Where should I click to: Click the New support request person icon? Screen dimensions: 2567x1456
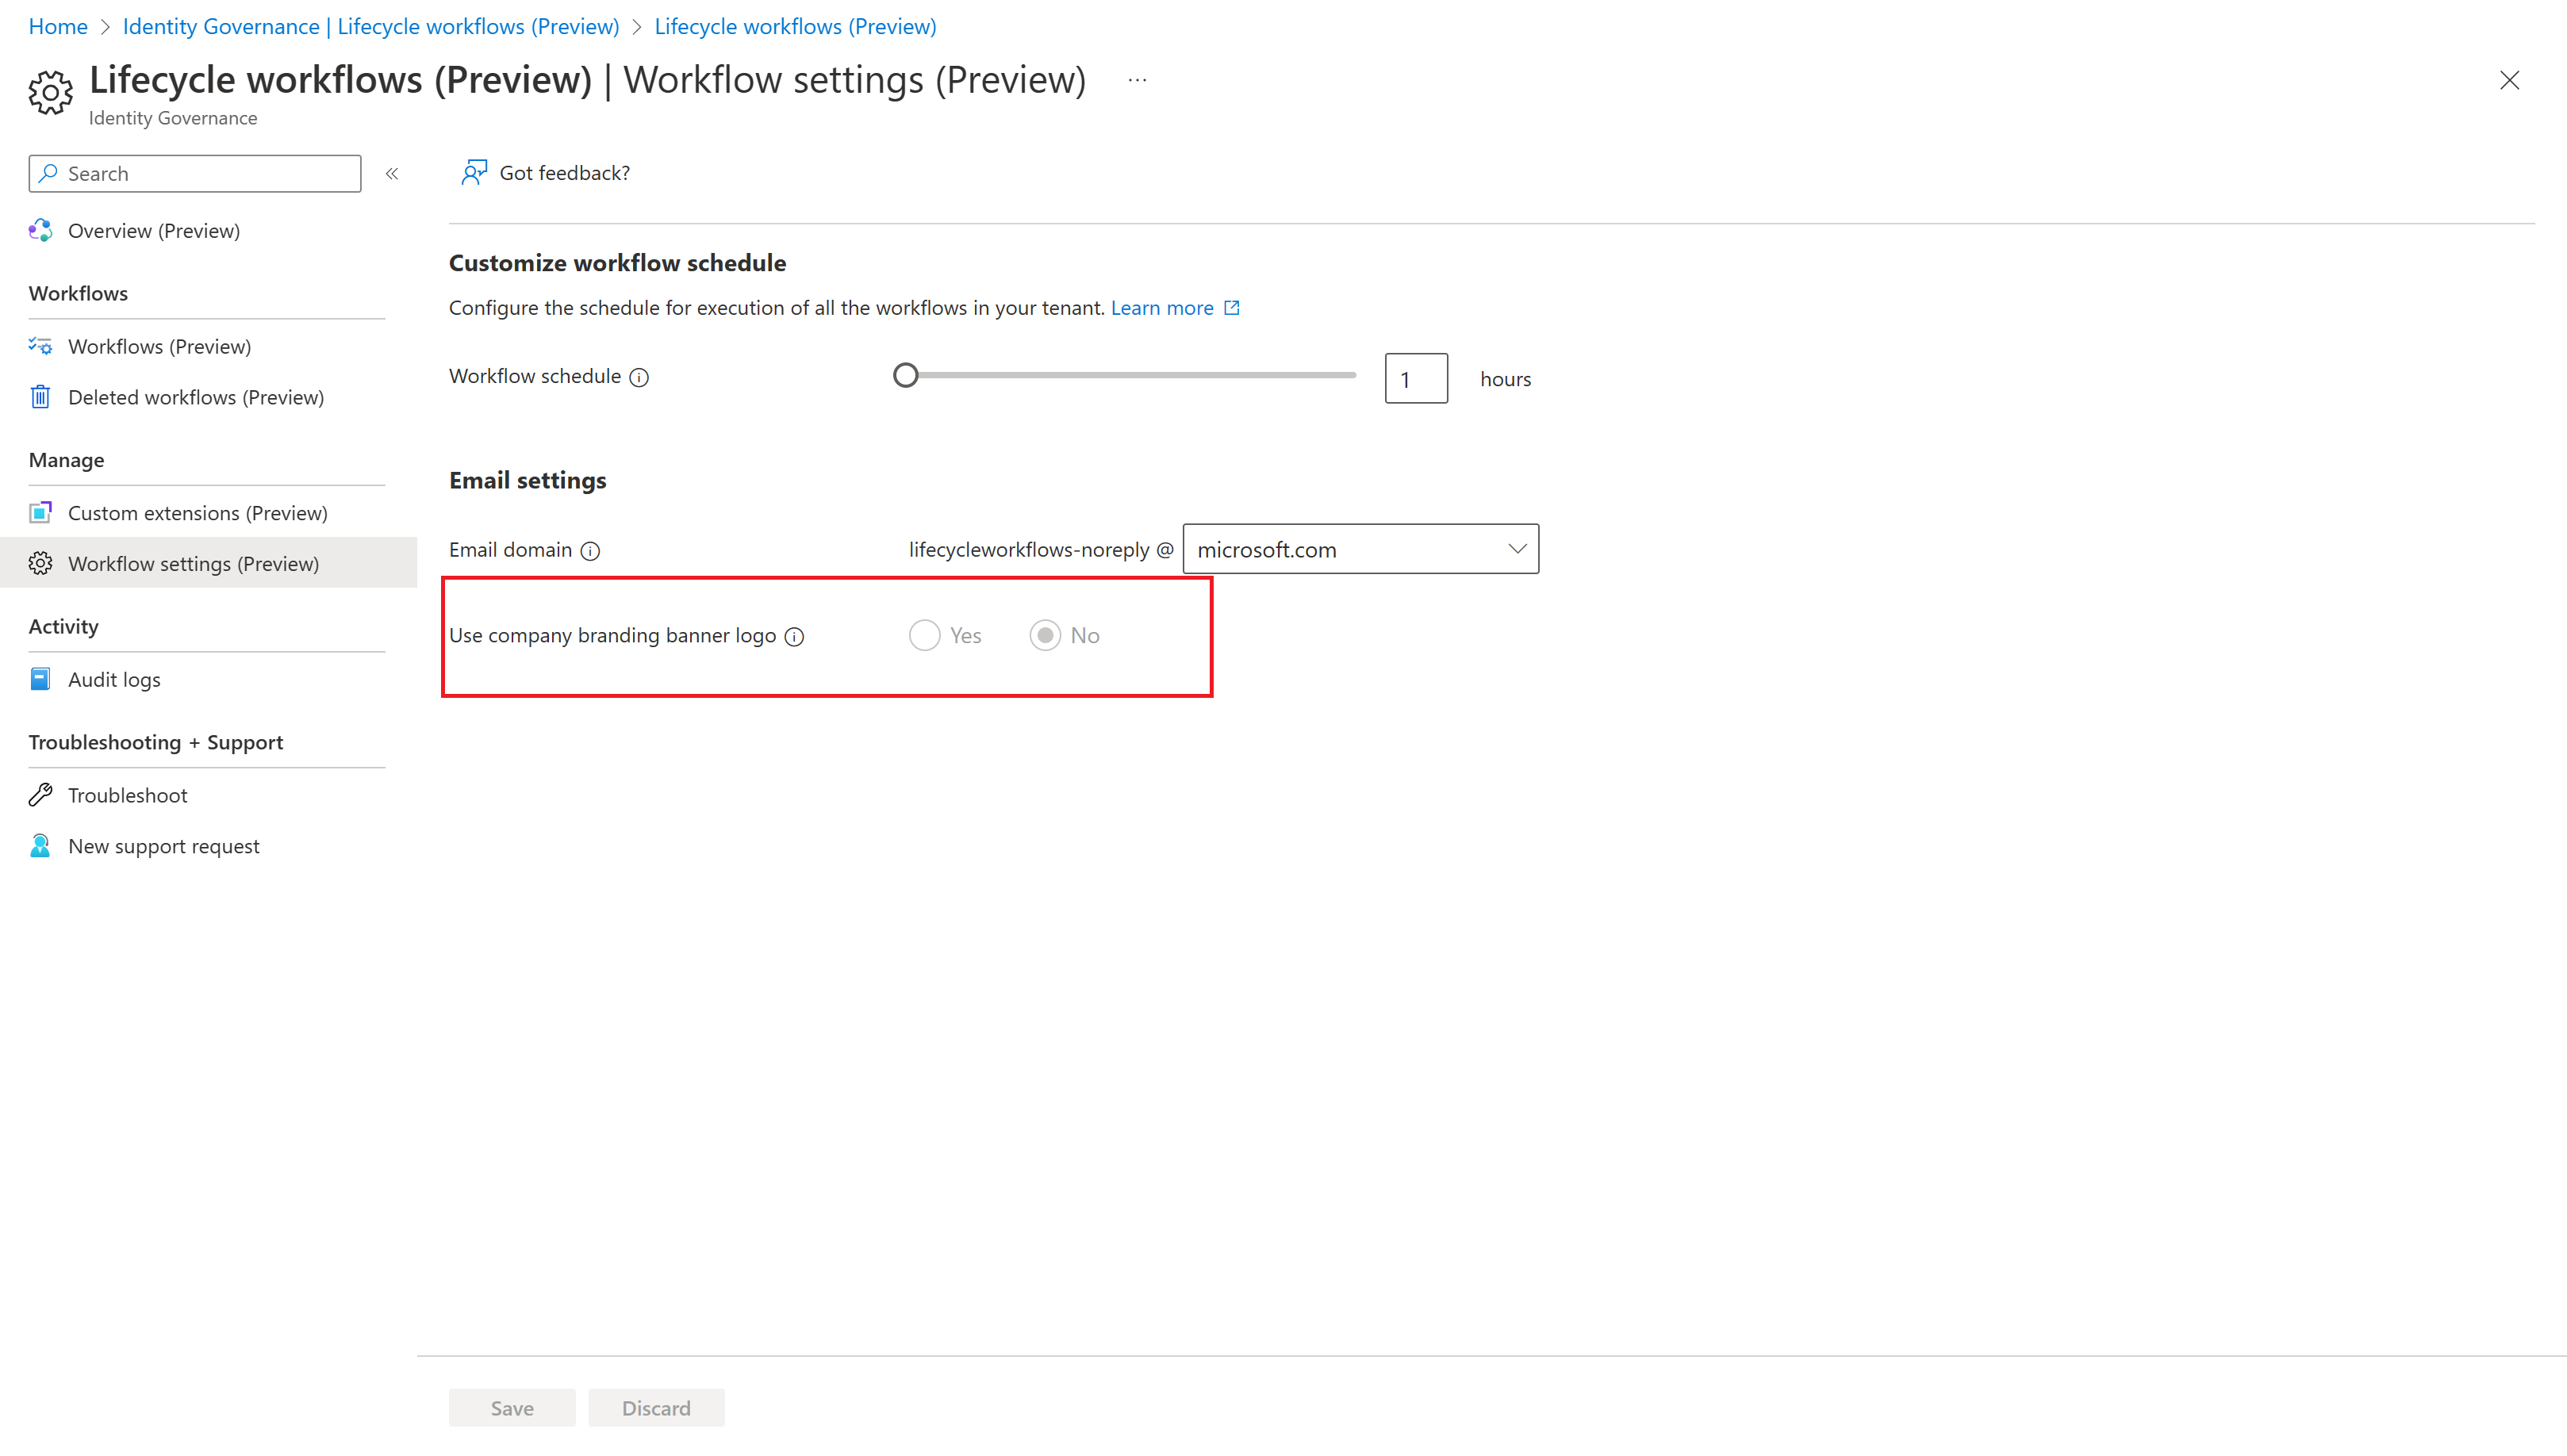pos(40,845)
